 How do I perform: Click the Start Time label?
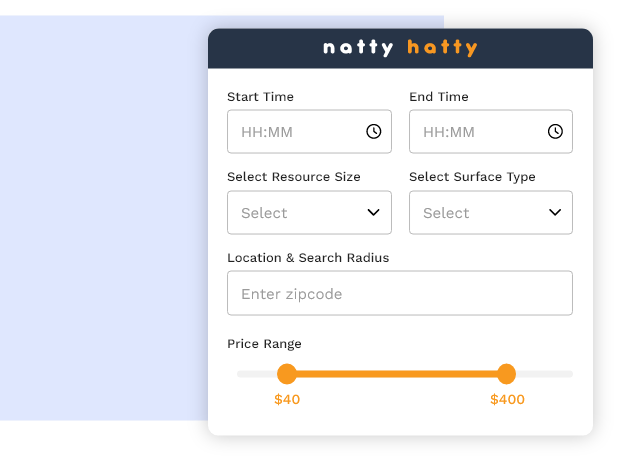tap(260, 97)
